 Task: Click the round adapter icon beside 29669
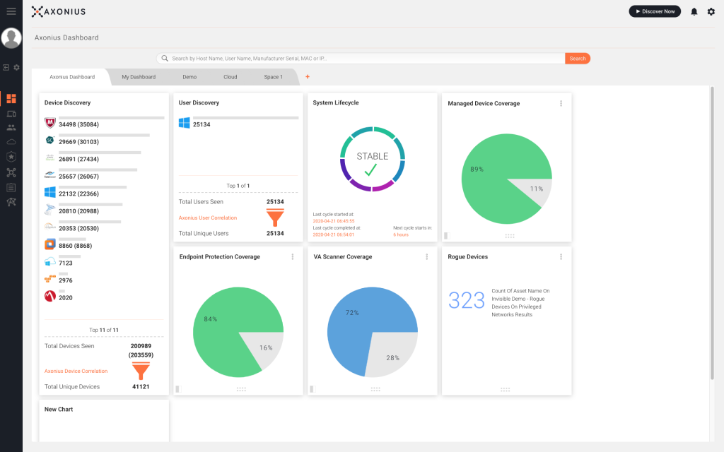coord(50,140)
